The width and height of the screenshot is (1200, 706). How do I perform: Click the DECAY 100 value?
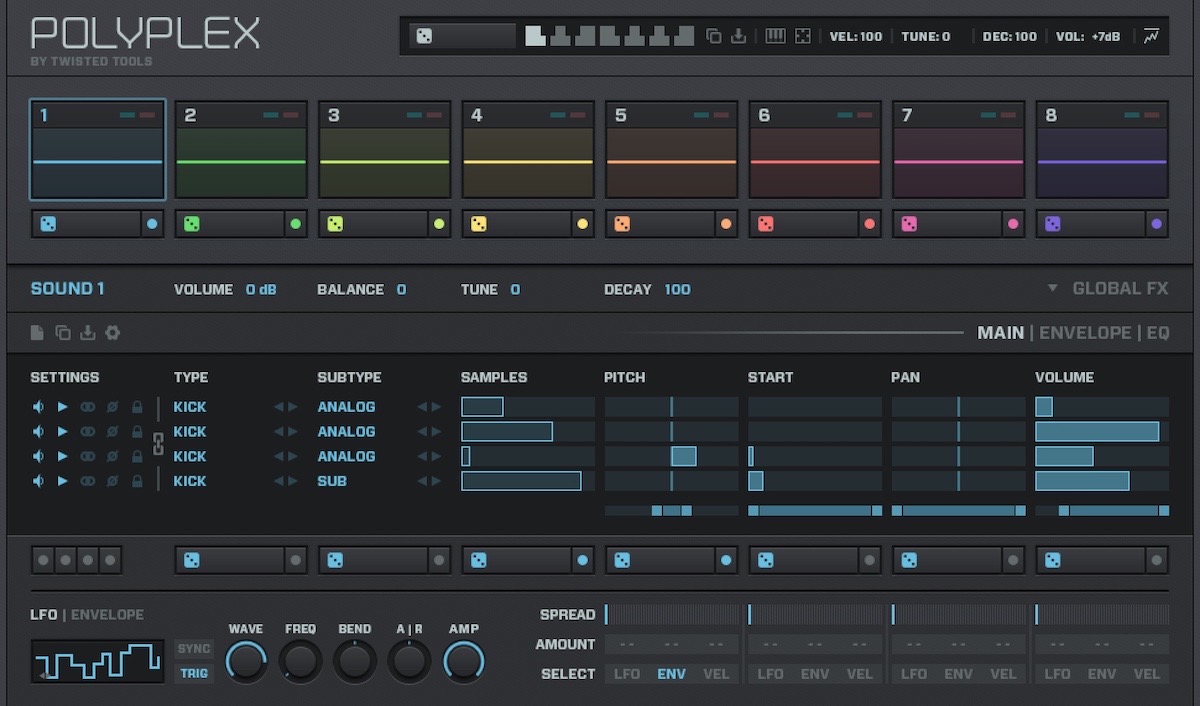pos(677,290)
